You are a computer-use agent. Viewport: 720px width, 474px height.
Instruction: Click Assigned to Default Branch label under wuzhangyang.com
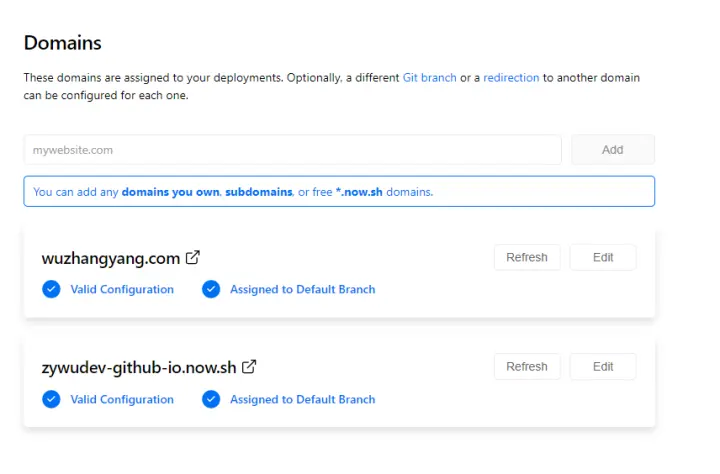(x=303, y=289)
